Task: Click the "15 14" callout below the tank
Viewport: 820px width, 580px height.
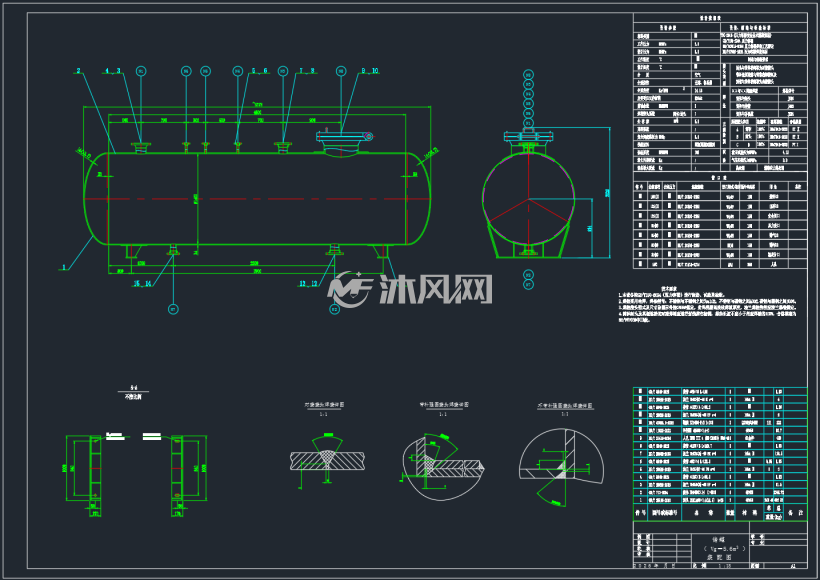Action: (x=142, y=283)
